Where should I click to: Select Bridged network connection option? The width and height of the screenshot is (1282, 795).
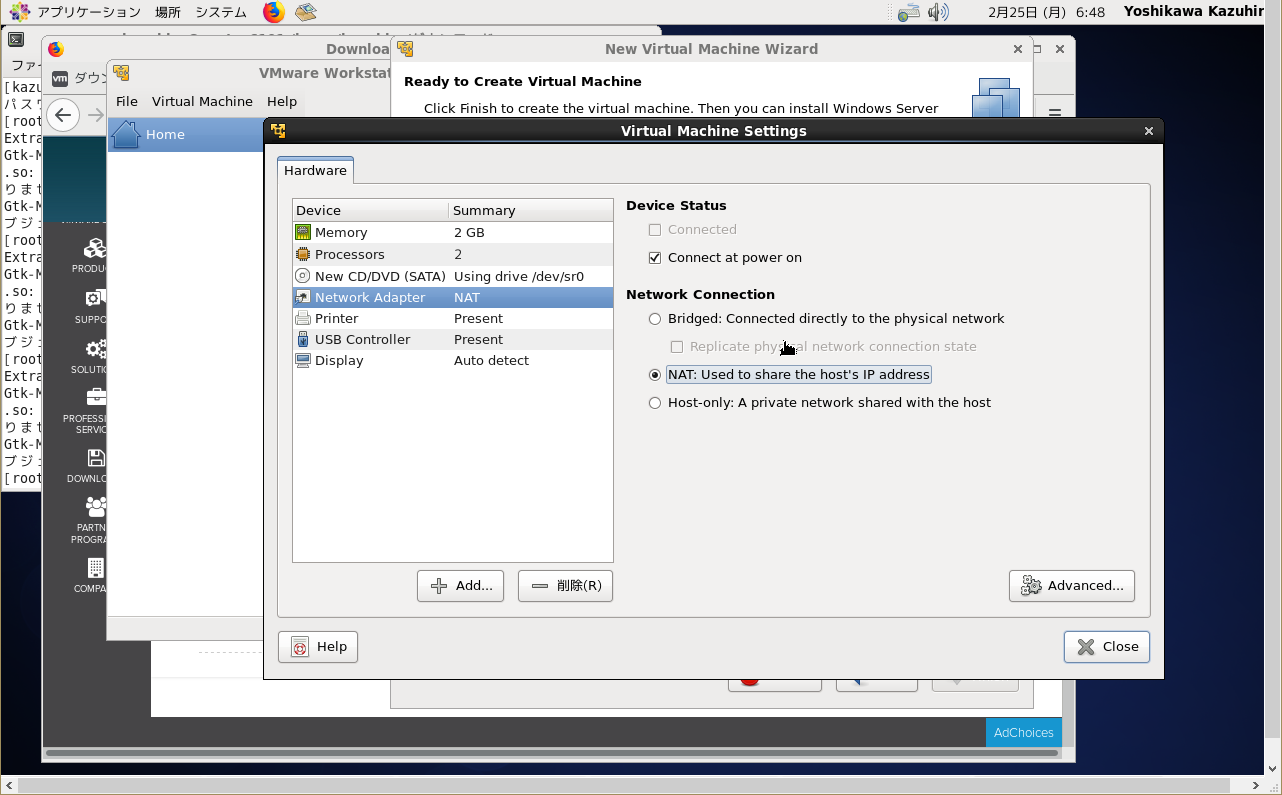pos(655,319)
